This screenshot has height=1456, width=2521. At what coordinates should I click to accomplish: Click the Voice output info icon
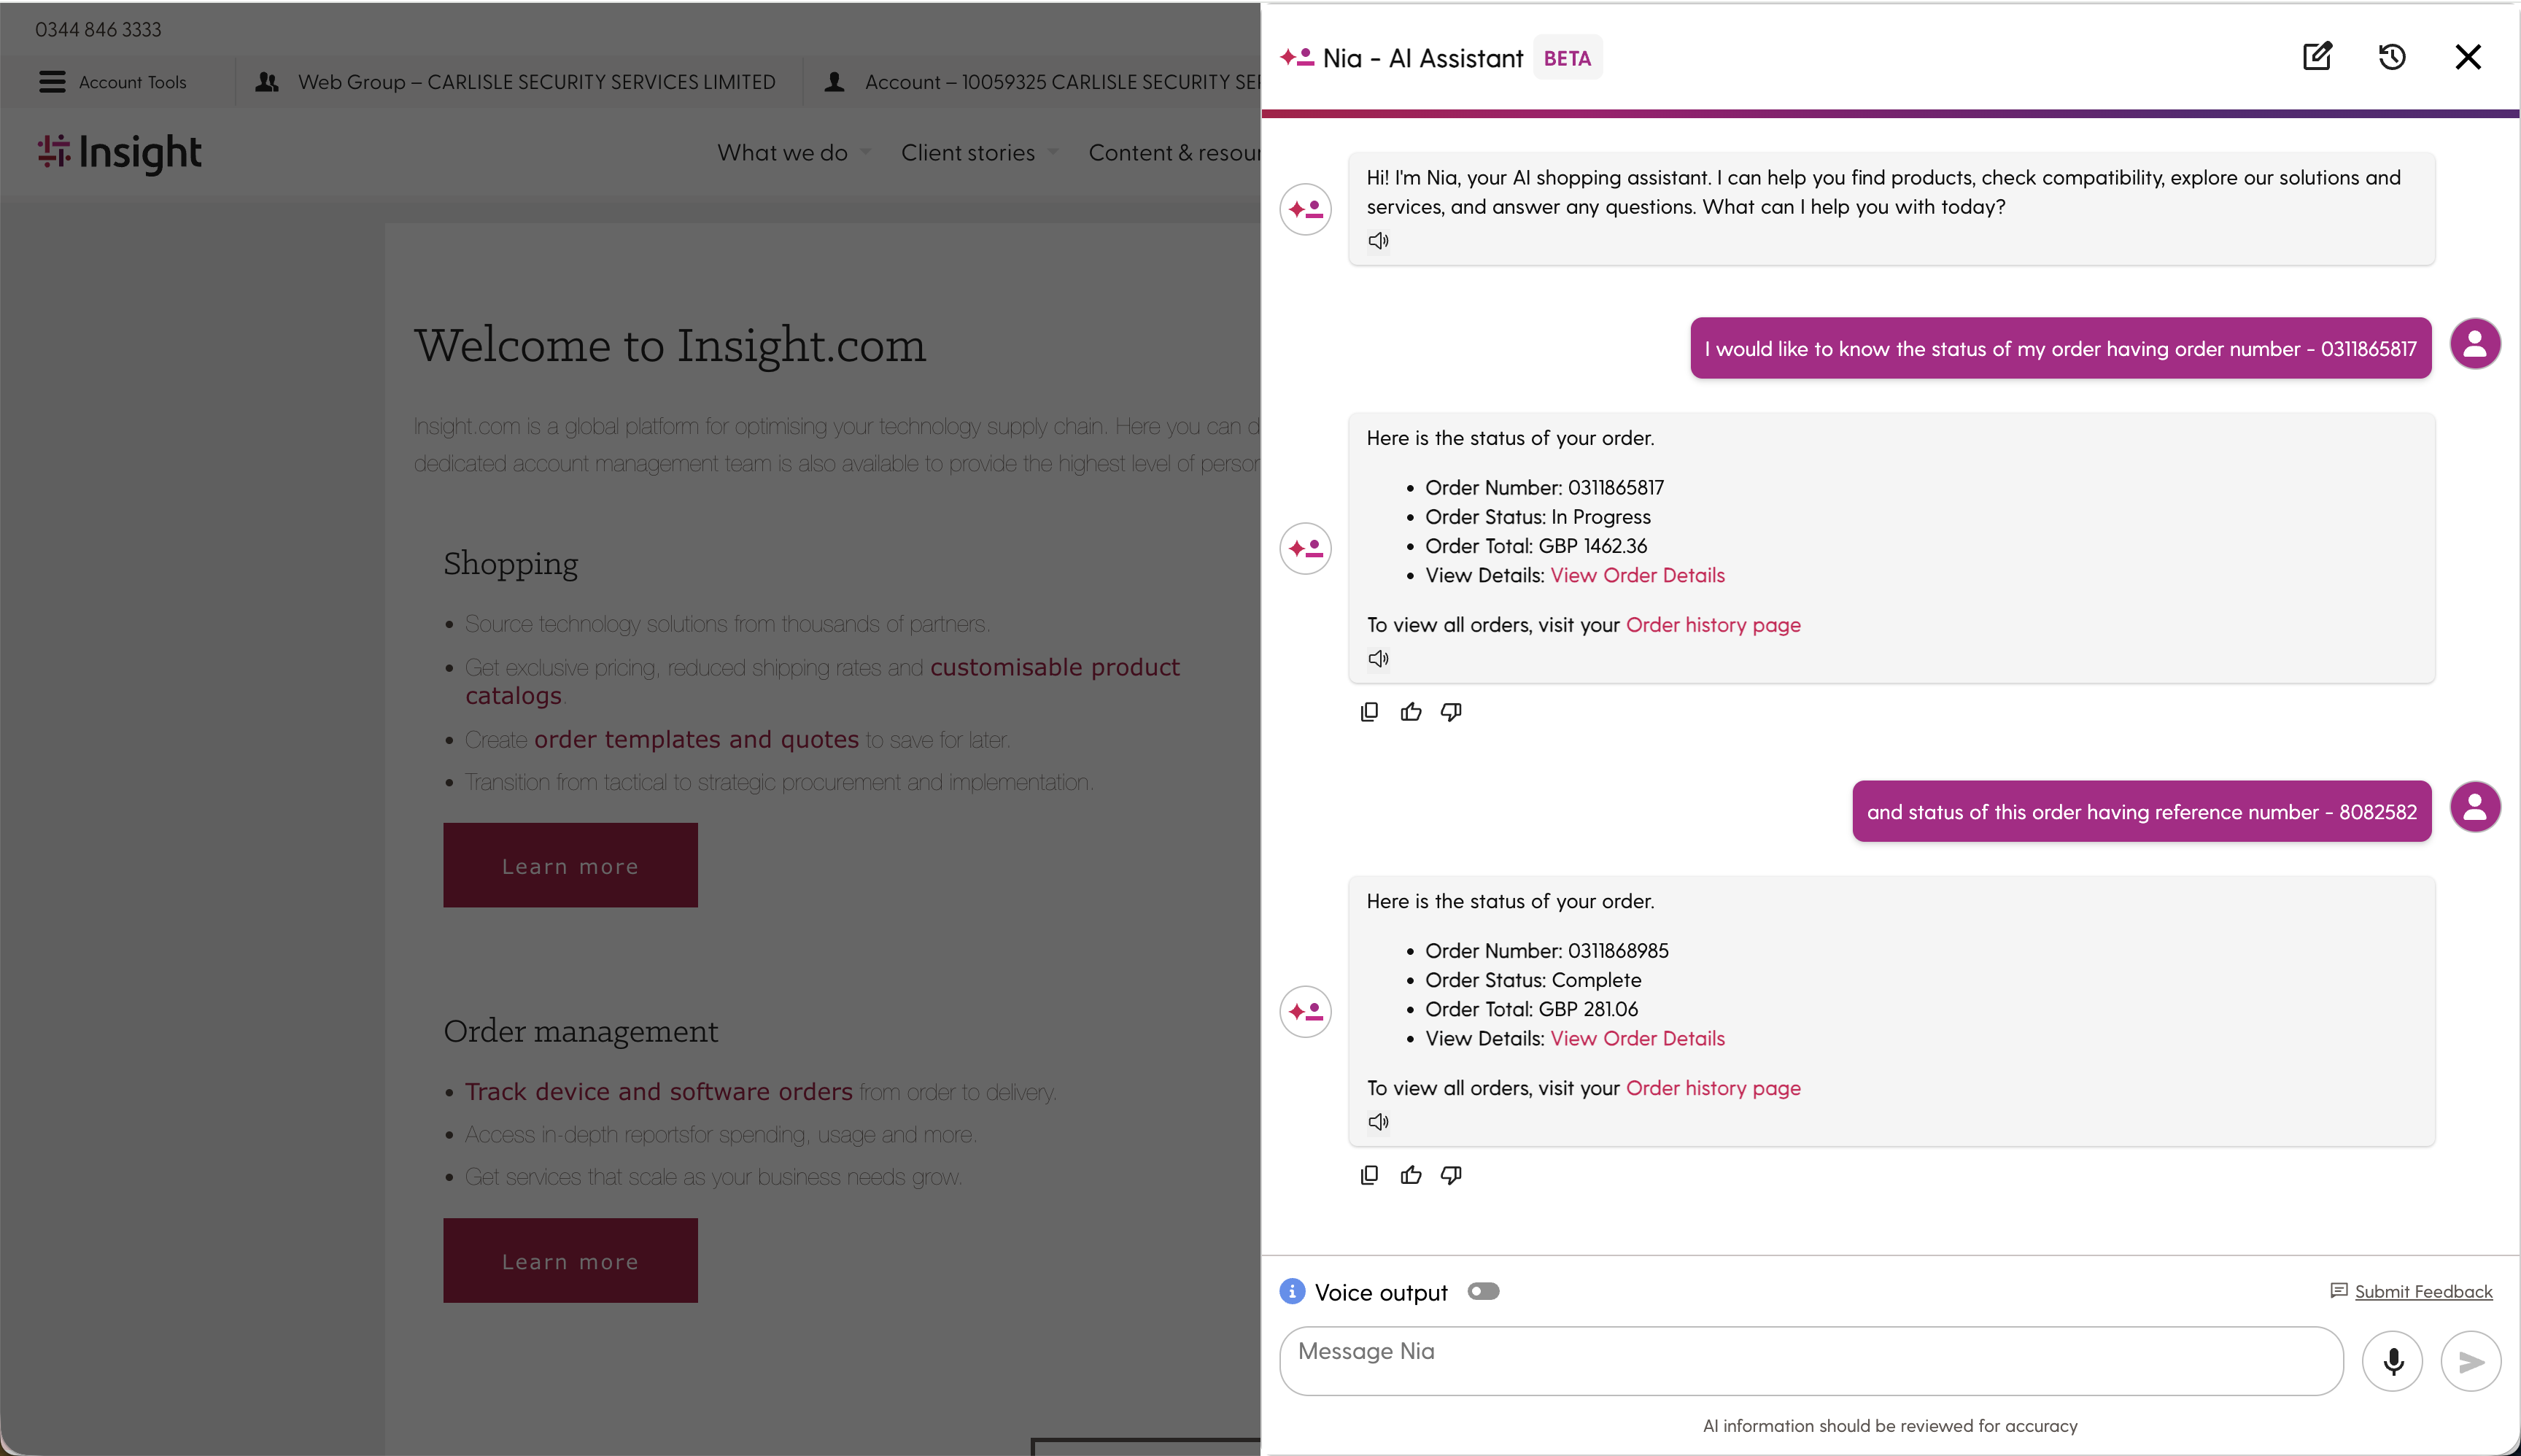point(1292,1291)
